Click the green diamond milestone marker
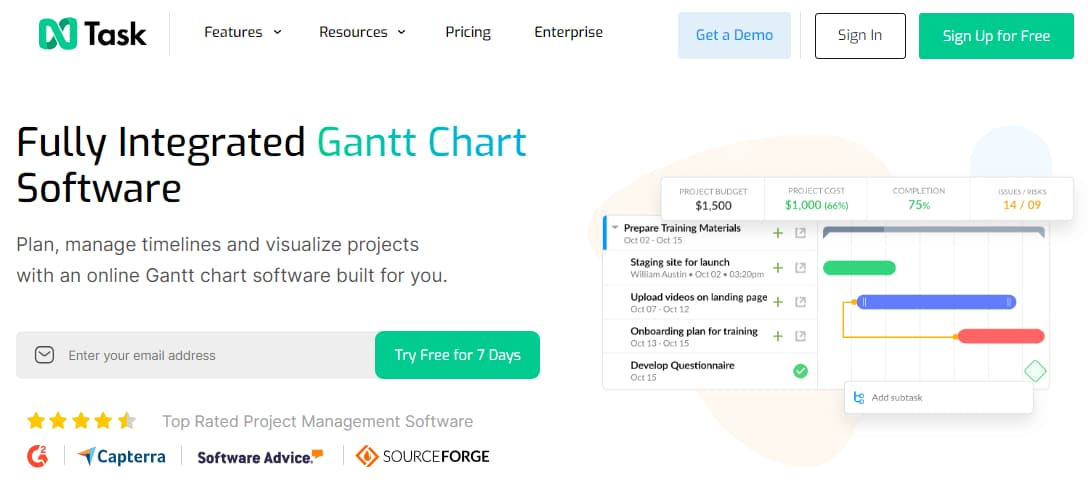This screenshot has height=500, width=1088. (1035, 370)
